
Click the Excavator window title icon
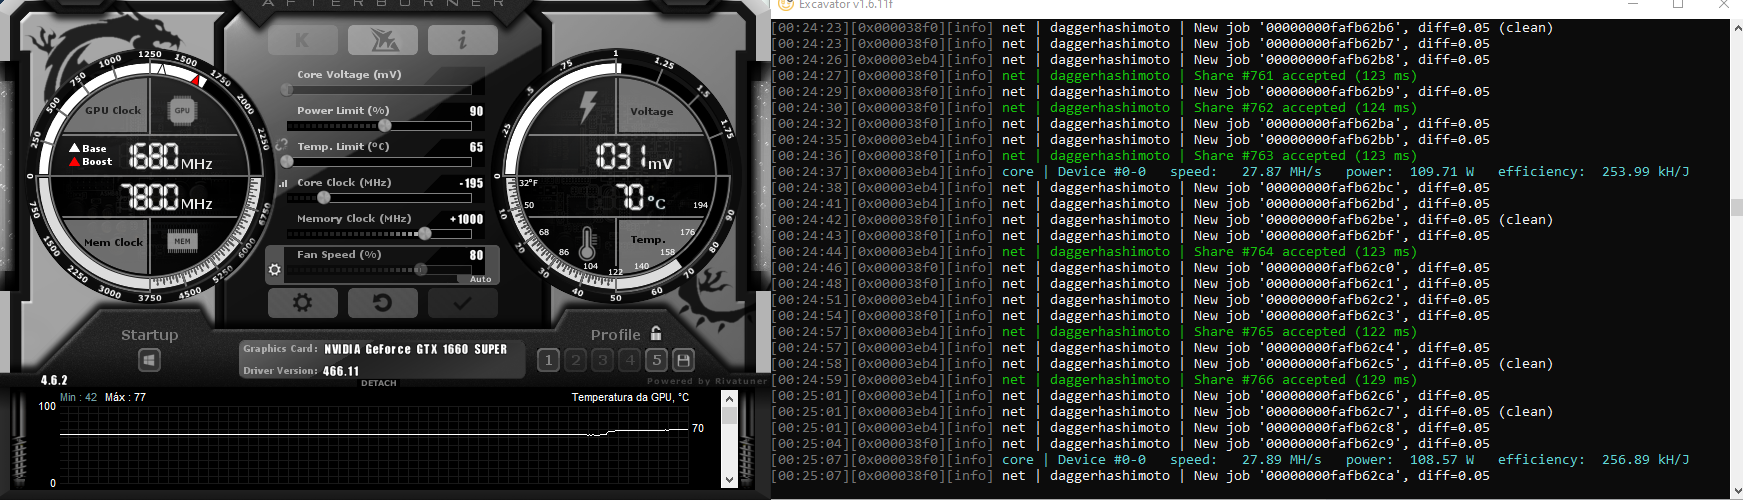point(786,4)
